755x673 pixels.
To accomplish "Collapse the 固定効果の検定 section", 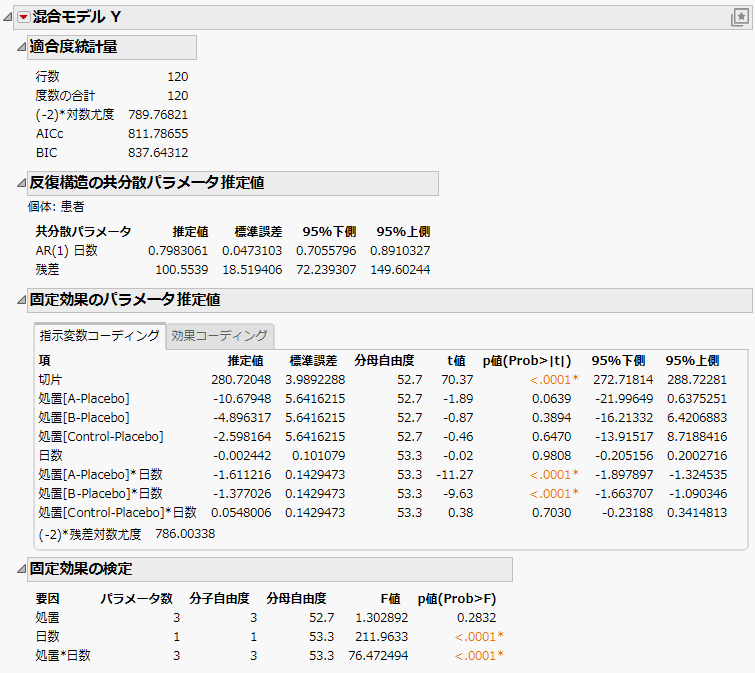I will (21, 569).
